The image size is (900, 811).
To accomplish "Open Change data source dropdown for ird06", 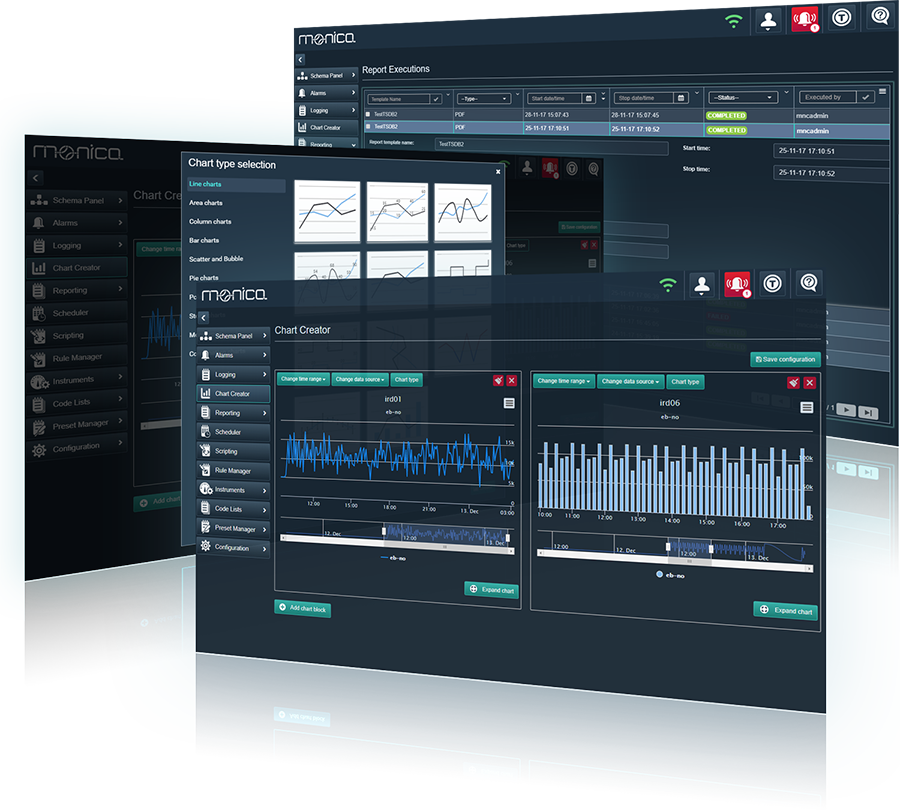I will tap(630, 381).
